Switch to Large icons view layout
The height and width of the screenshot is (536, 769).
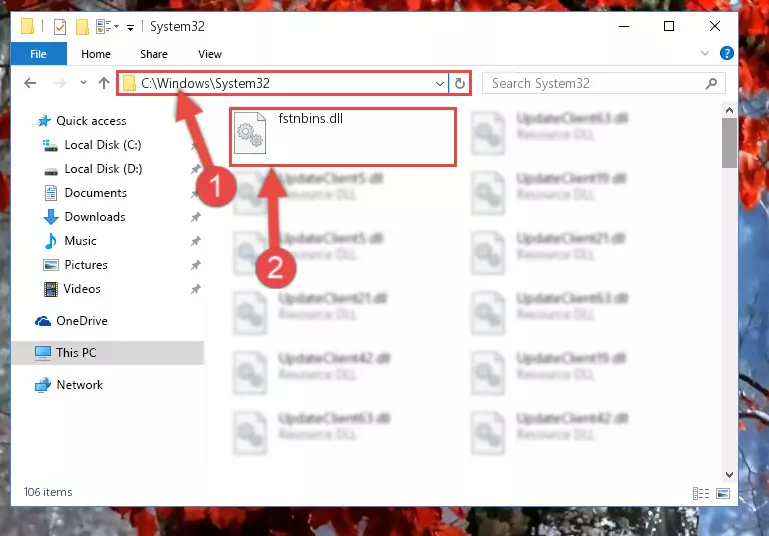[723, 493]
